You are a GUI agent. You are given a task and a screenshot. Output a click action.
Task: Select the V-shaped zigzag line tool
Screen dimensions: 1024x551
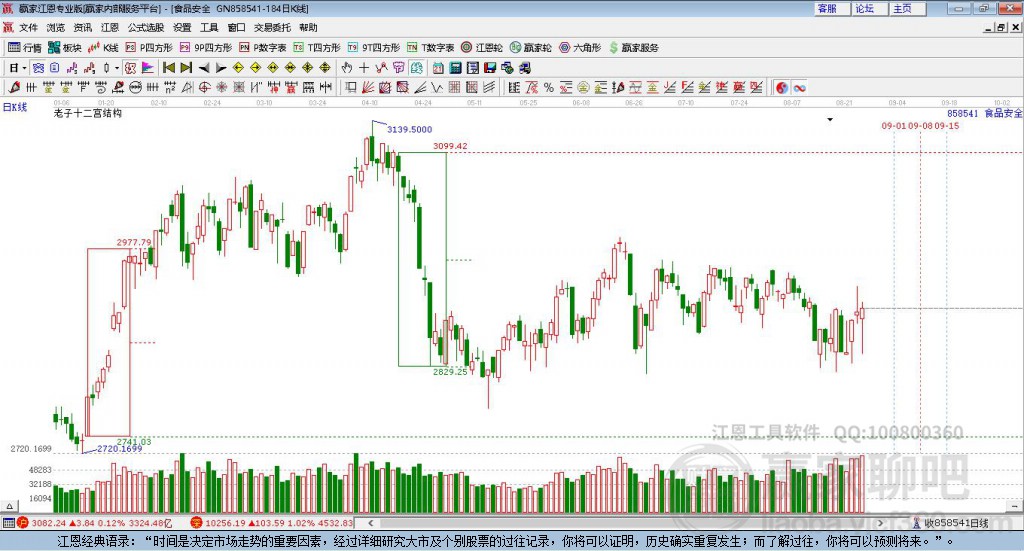point(437,87)
